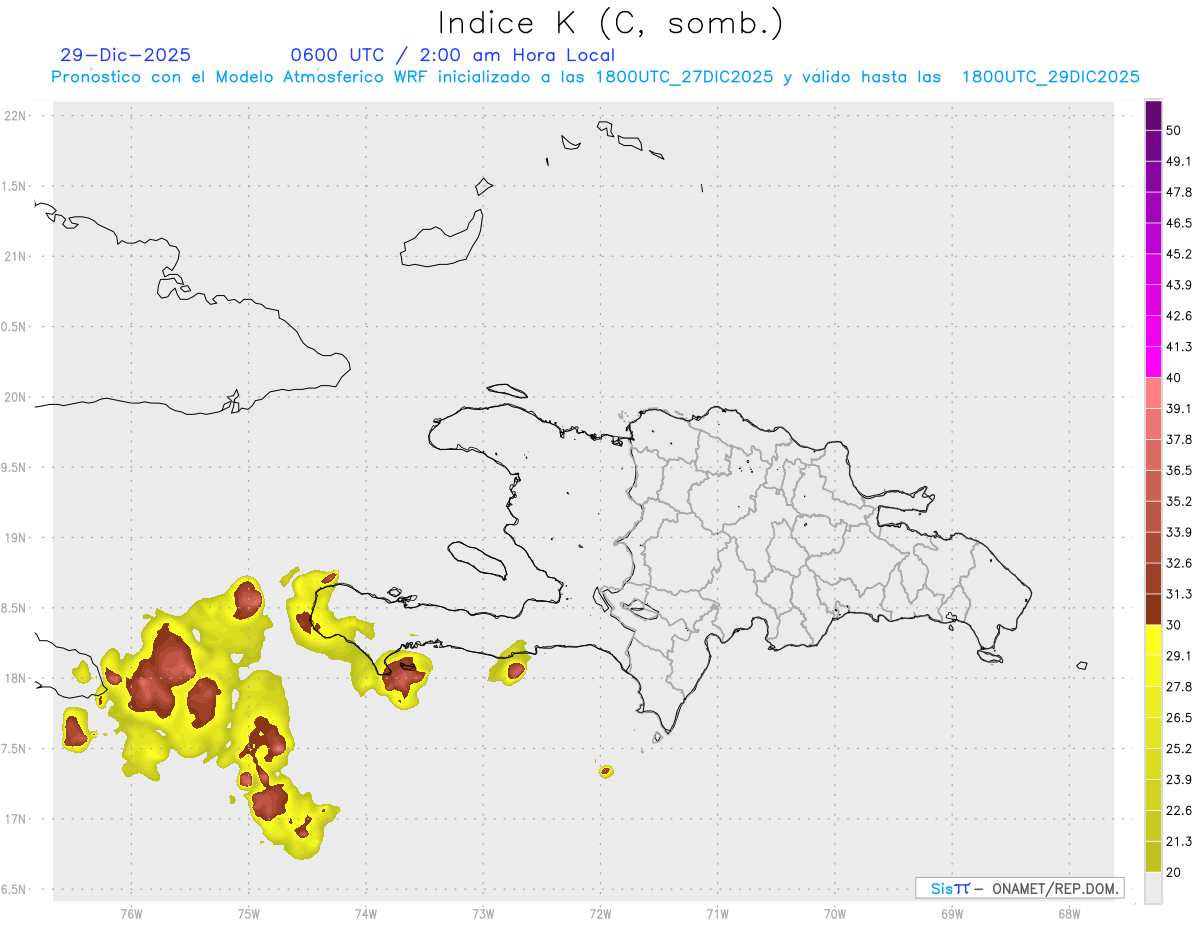Click the colorbar value "42.6"
1200x927 pixels.
click(x=1179, y=316)
